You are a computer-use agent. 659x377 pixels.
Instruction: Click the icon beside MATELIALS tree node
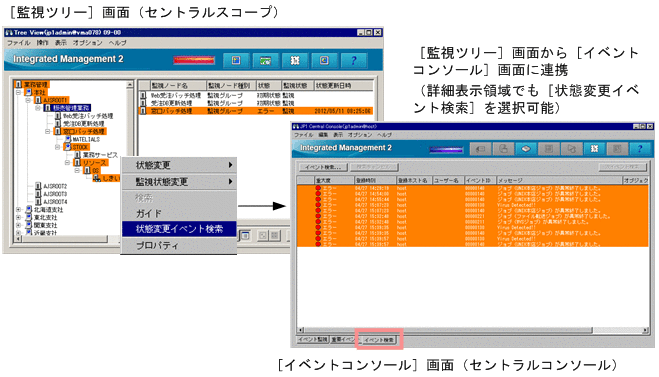pyautogui.click(x=68, y=139)
